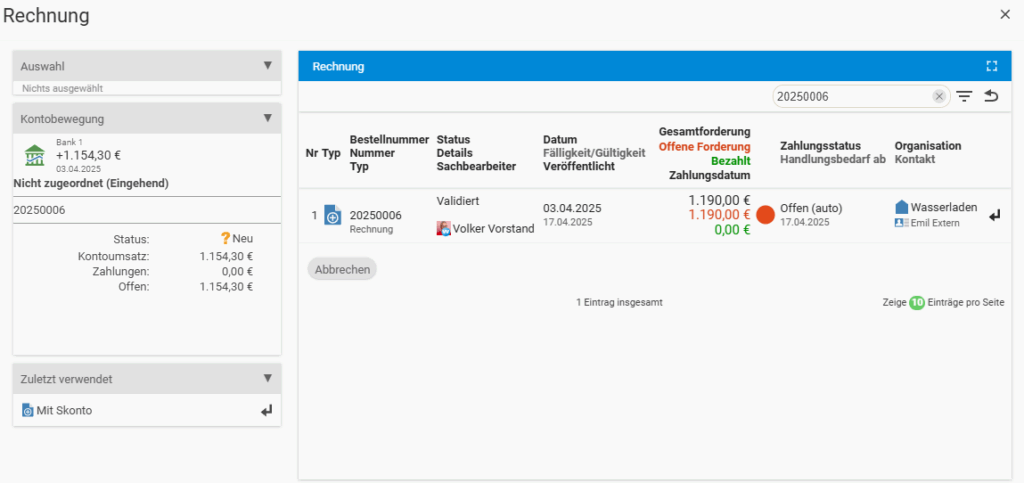Screen dimensions: 1024x483
Task: Click the Mit Skonto document icon
Action: tap(27, 411)
